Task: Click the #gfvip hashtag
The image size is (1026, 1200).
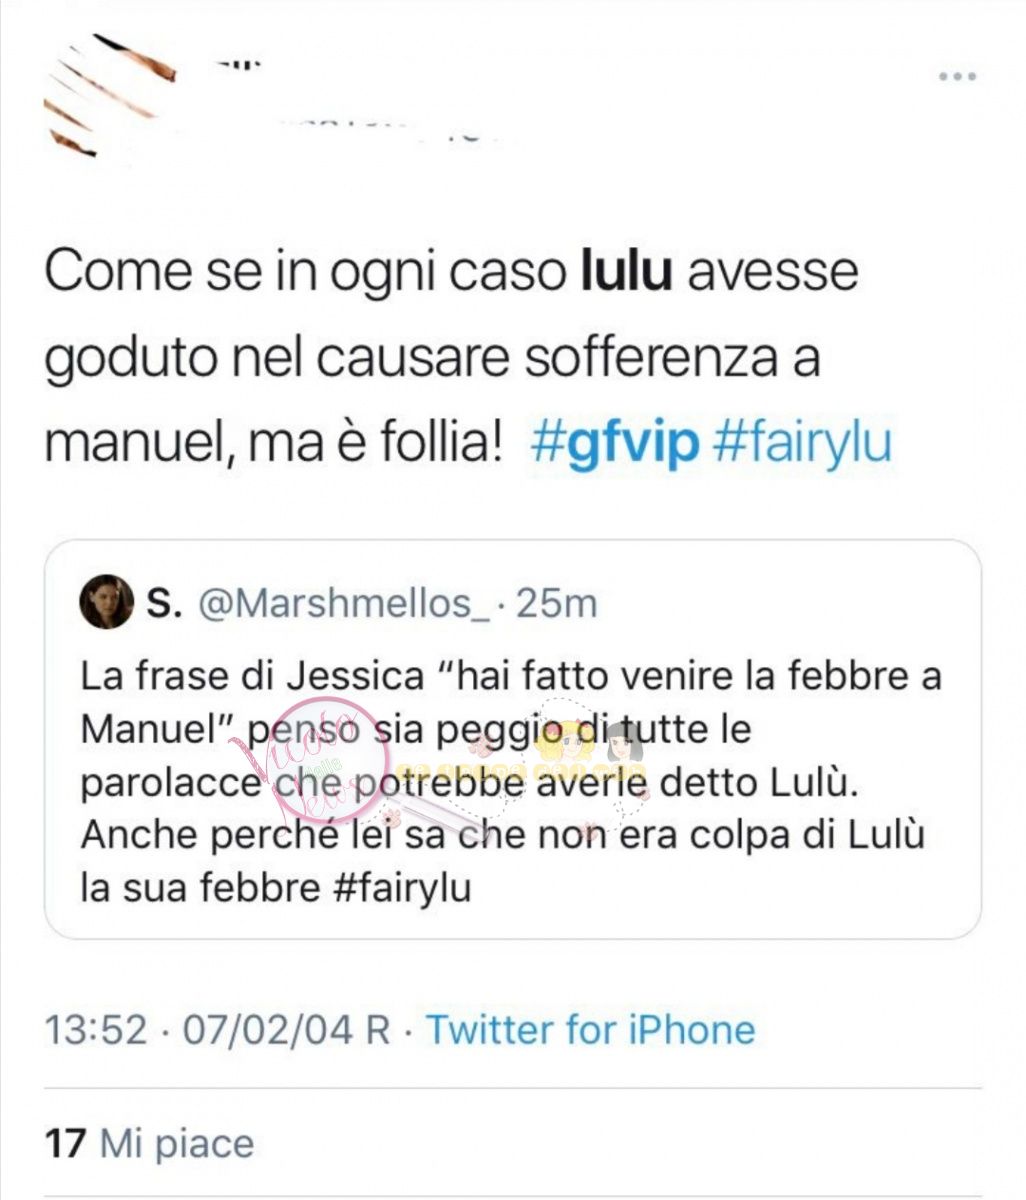Action: (x=614, y=442)
